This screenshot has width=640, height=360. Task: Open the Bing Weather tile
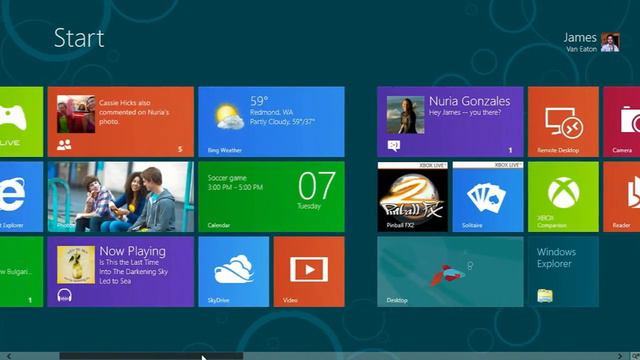[271, 122]
